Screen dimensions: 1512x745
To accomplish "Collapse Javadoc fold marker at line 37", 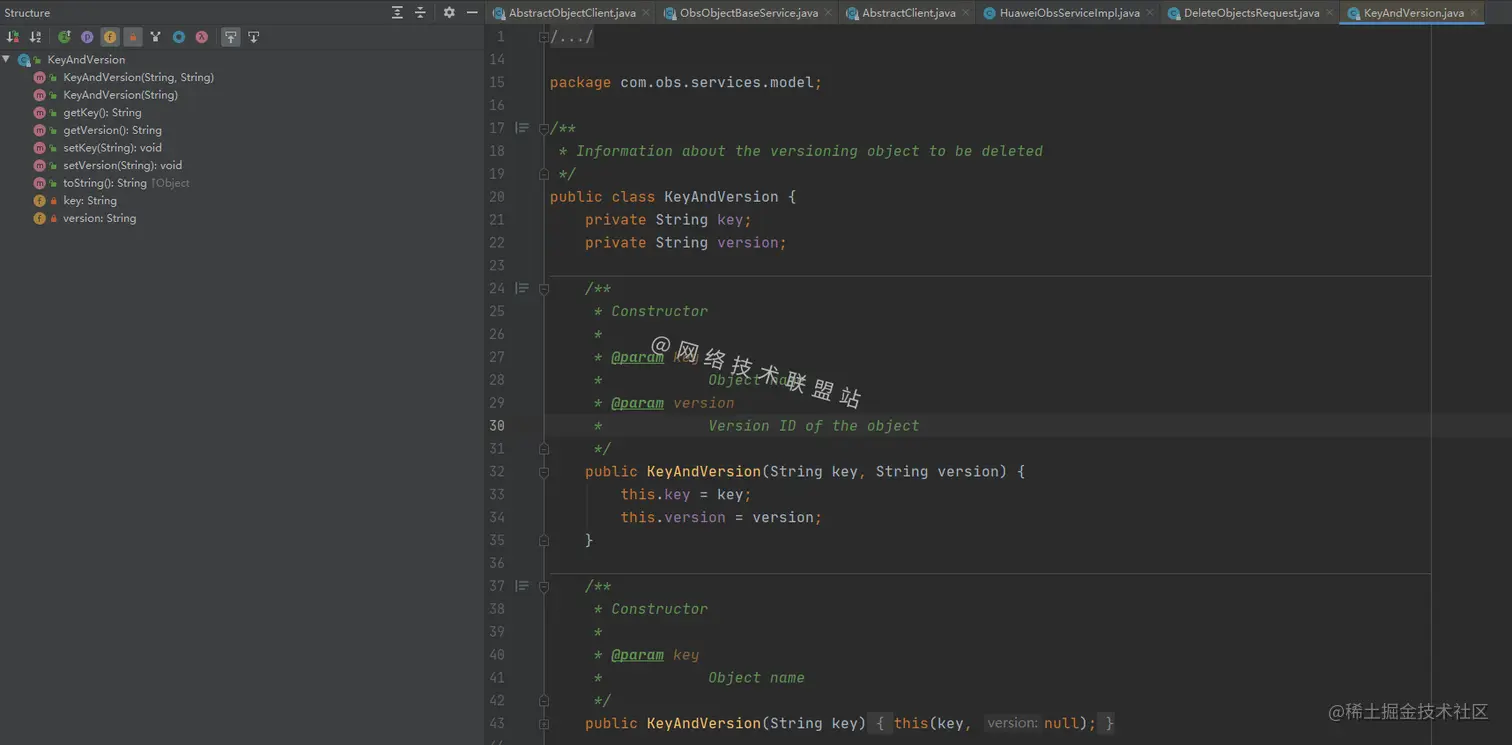I will pos(544,587).
